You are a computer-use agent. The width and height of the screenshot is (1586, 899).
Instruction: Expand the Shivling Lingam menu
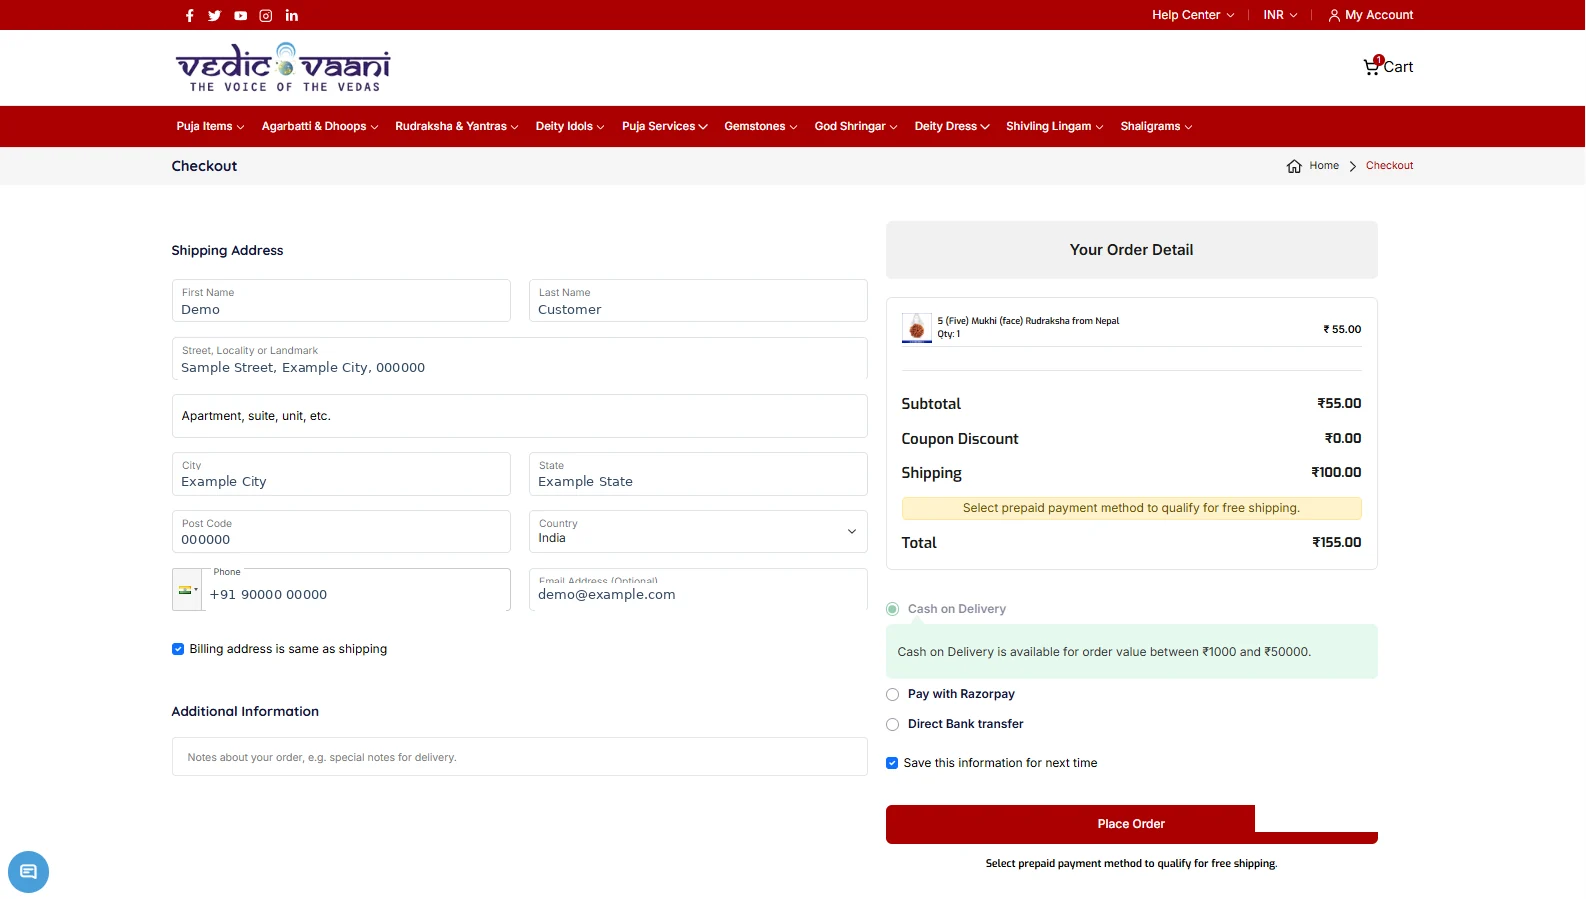point(1055,126)
